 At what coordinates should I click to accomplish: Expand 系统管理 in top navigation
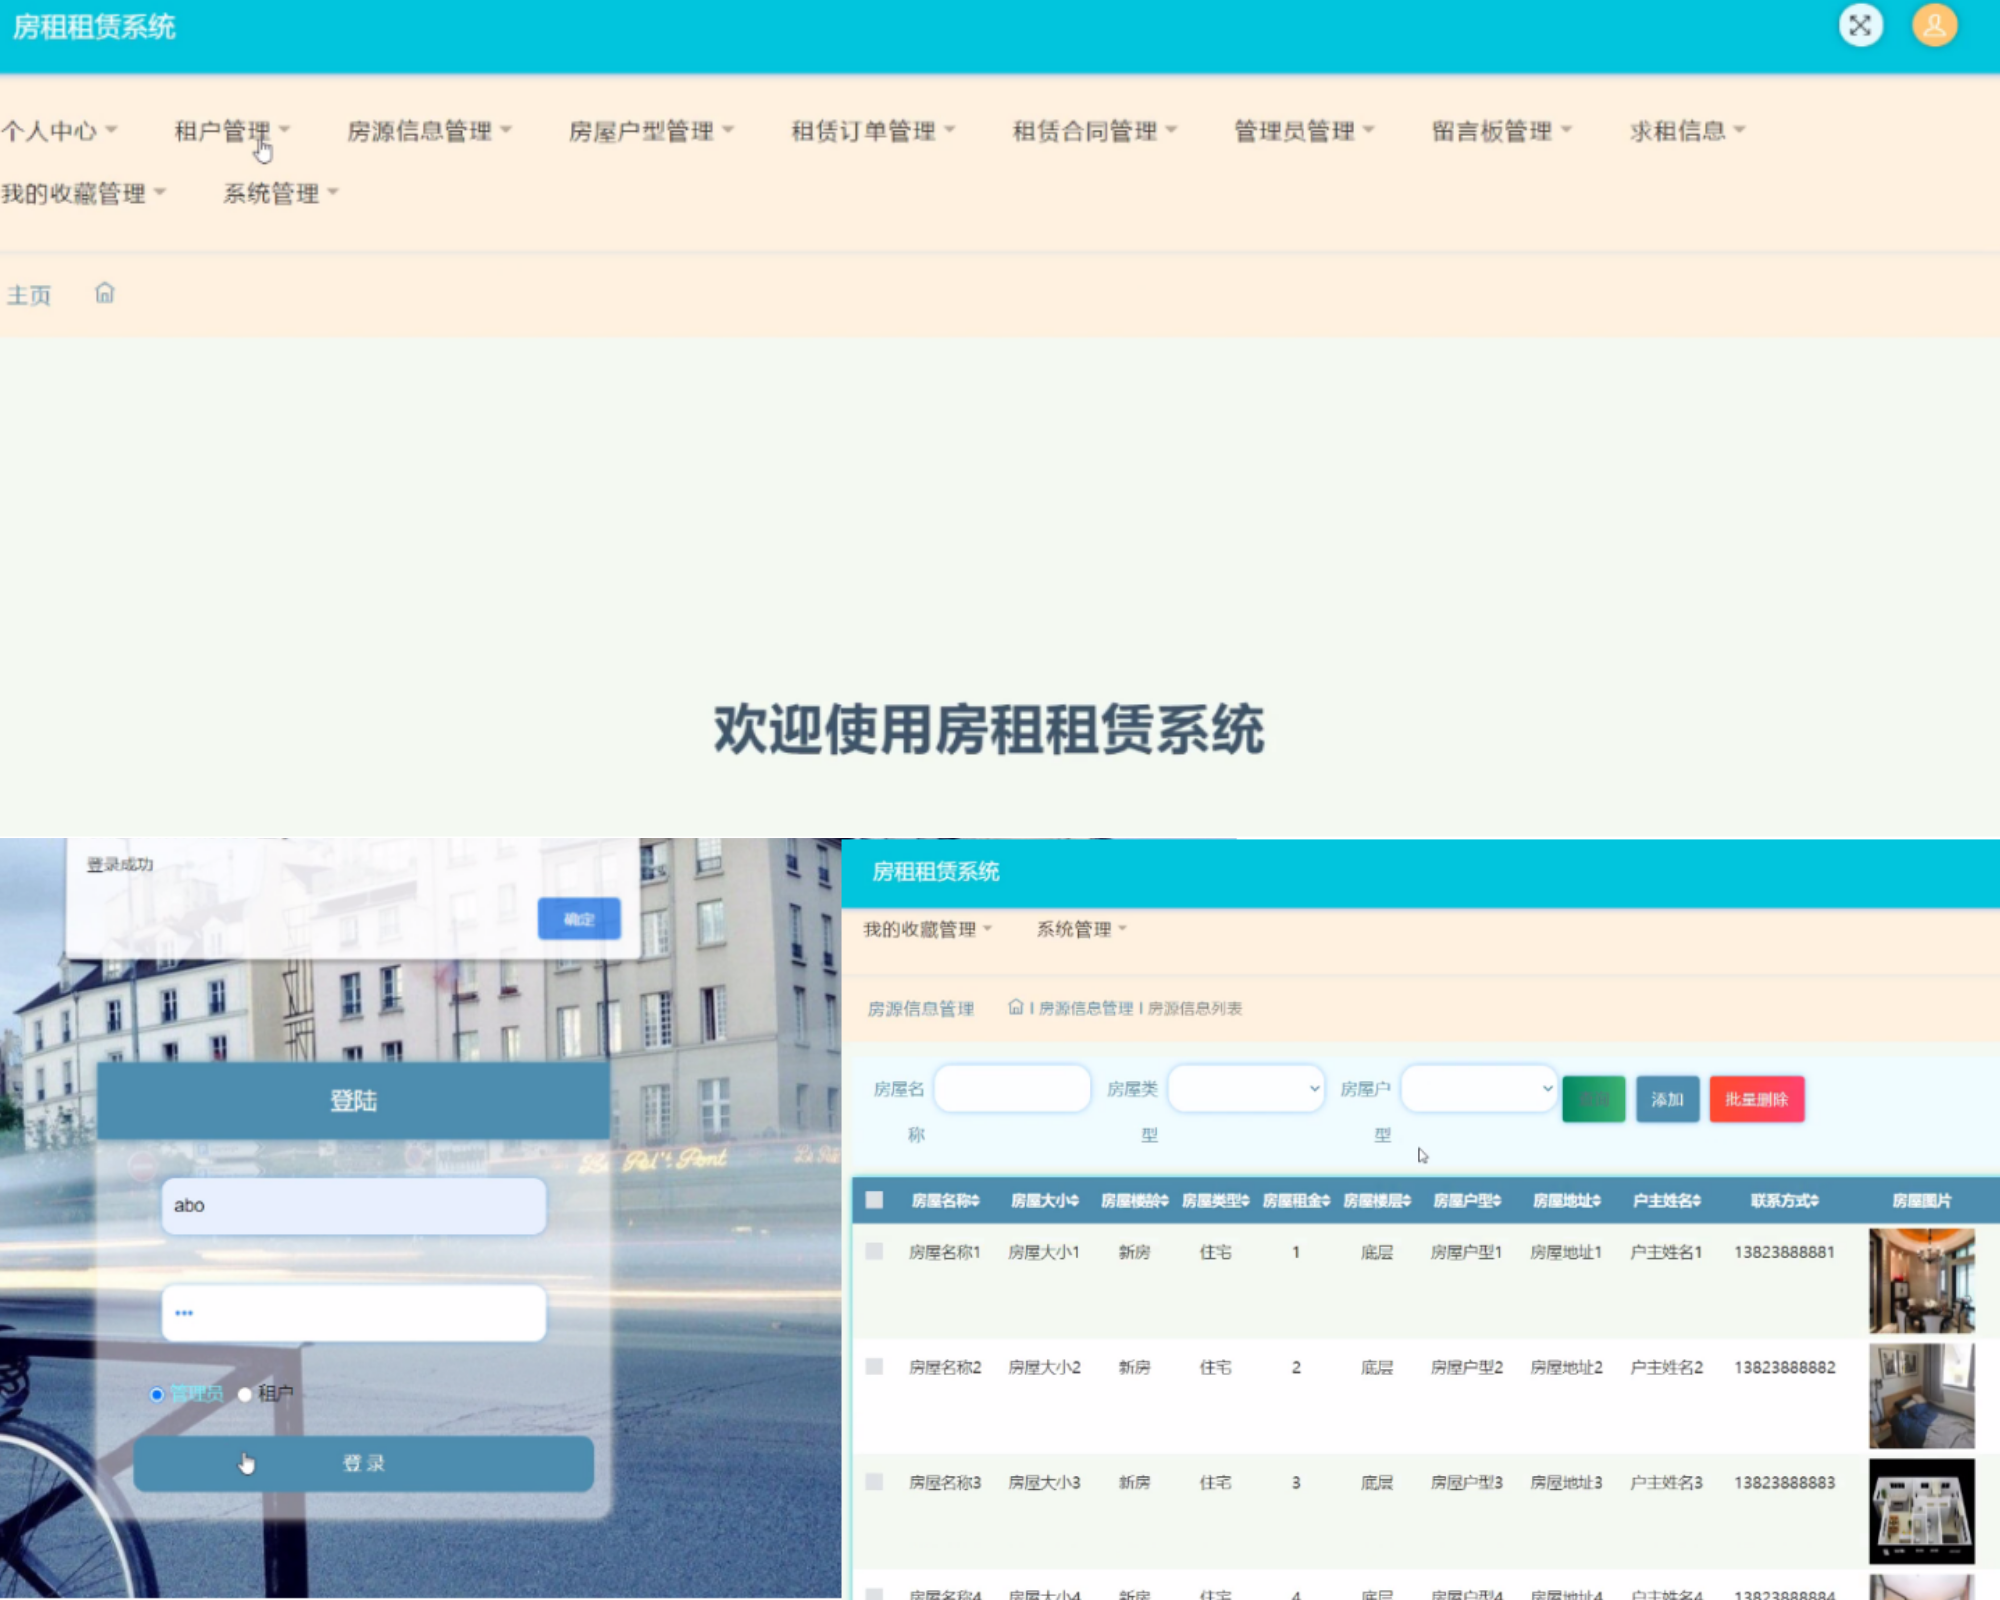pyautogui.click(x=281, y=193)
